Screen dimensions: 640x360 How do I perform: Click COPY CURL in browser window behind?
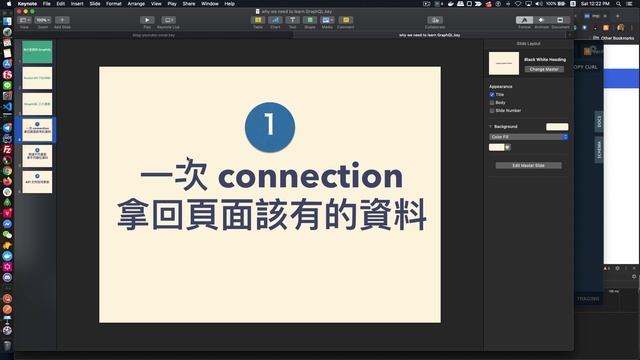tap(586, 67)
